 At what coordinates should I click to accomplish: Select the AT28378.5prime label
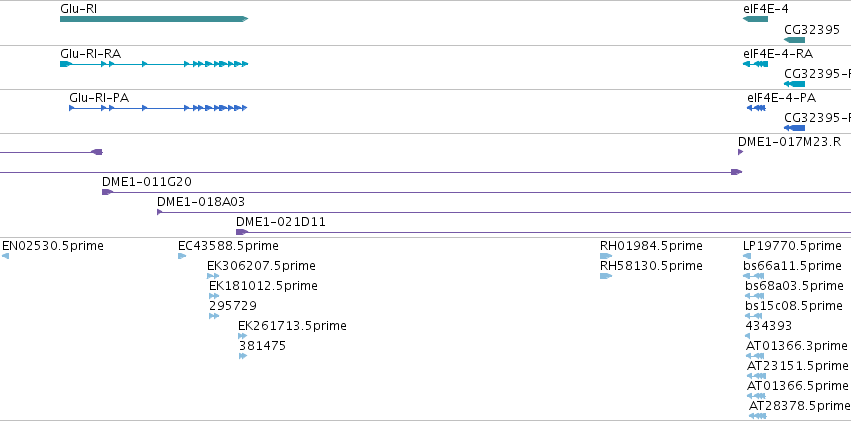pyautogui.click(x=800, y=406)
